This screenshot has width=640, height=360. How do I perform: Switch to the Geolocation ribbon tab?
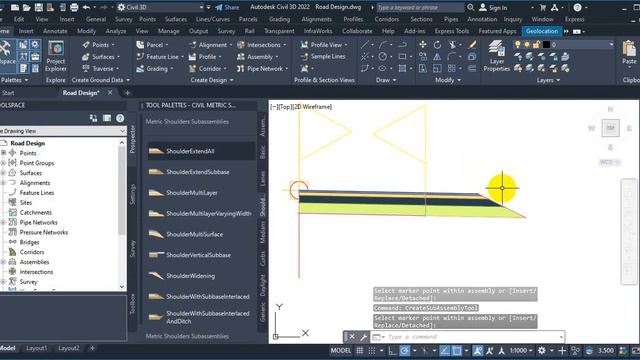tap(542, 31)
